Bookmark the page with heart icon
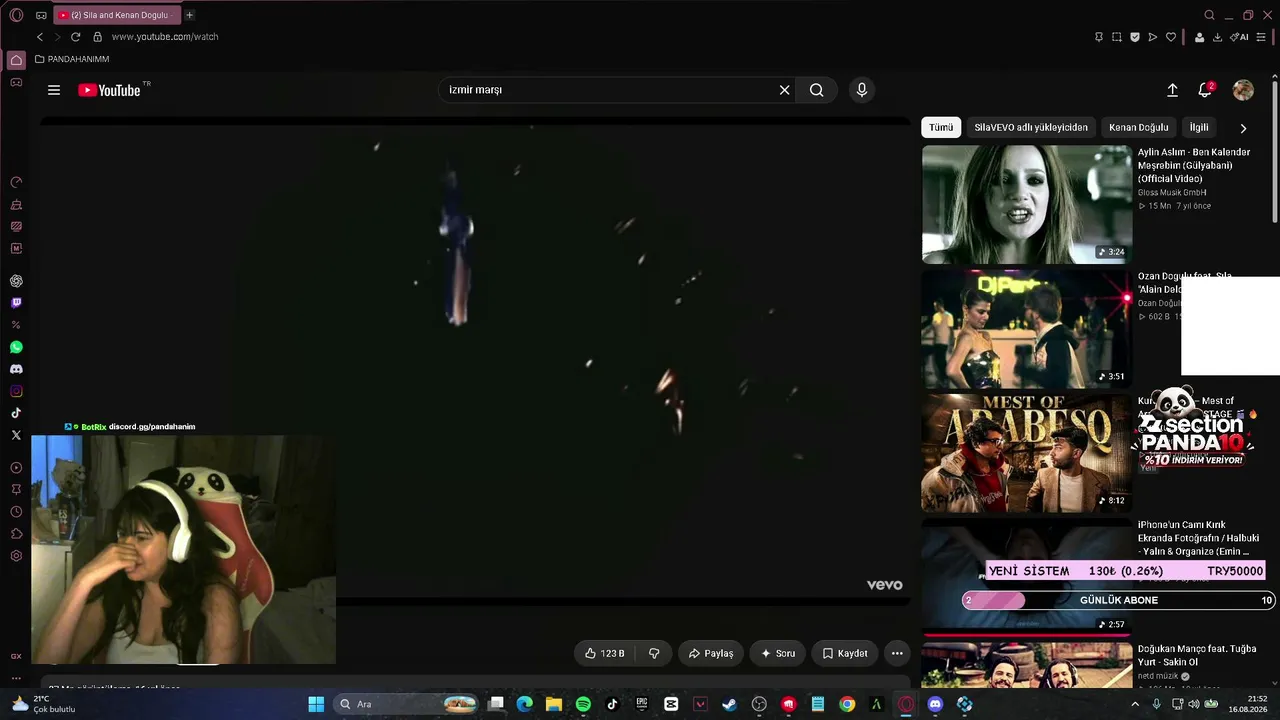Screen dimensions: 1280x720 1171,37
